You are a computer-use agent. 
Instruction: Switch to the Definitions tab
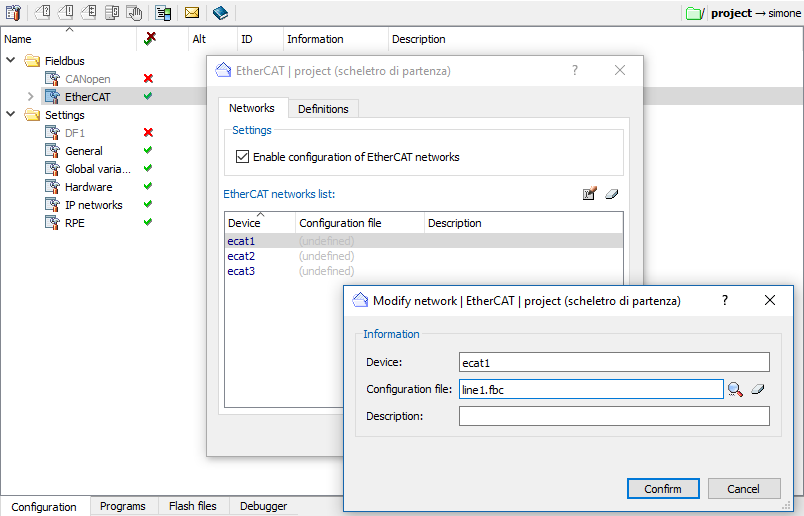tap(323, 109)
